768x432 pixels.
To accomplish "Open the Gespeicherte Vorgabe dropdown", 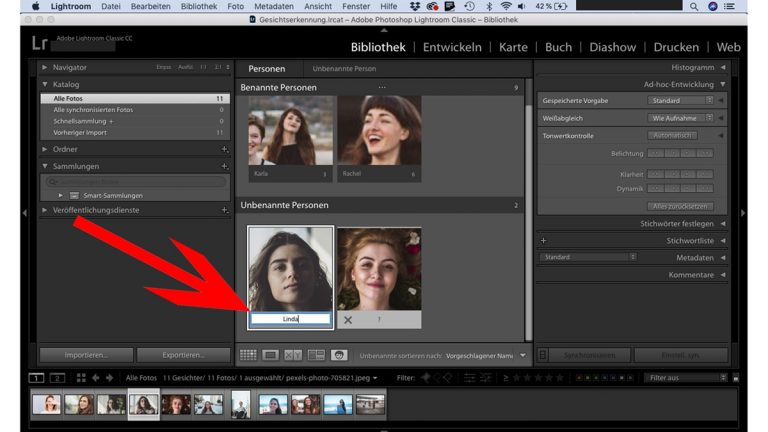I will coord(682,101).
